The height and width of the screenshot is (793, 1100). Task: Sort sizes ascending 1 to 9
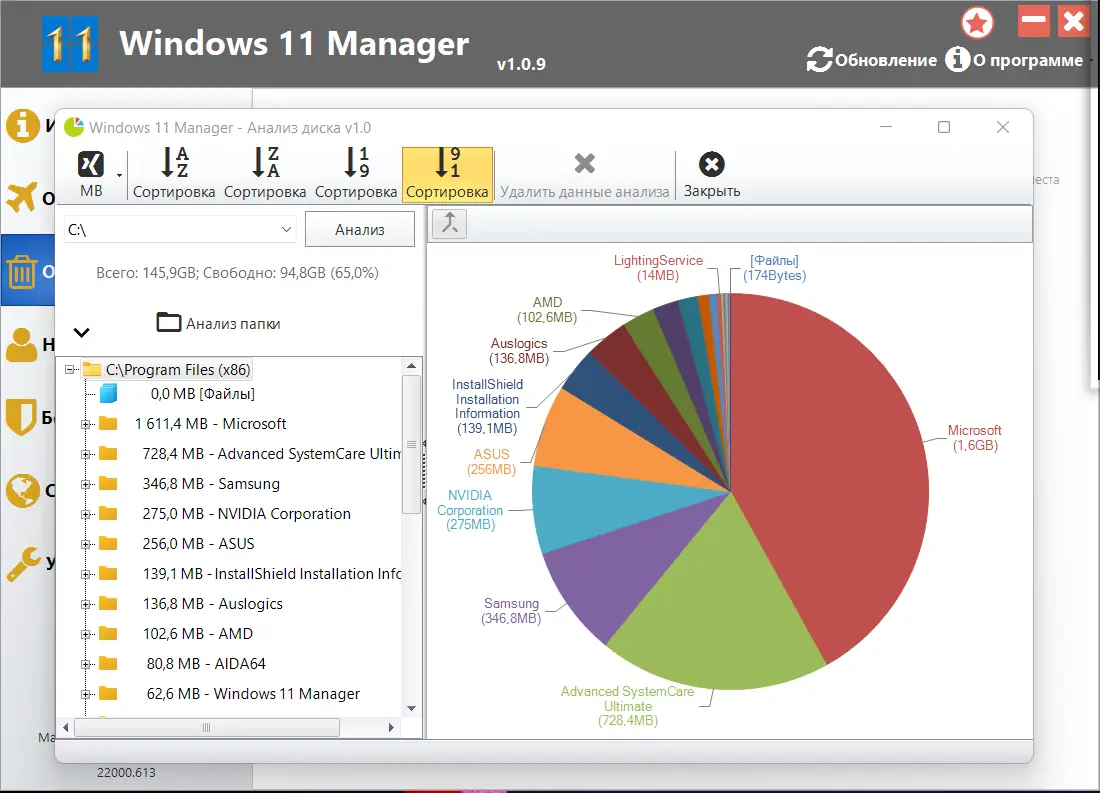[x=356, y=174]
